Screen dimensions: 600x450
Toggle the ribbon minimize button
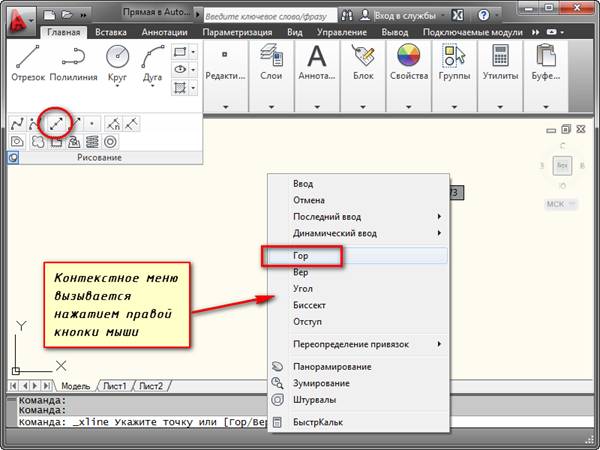(552, 32)
